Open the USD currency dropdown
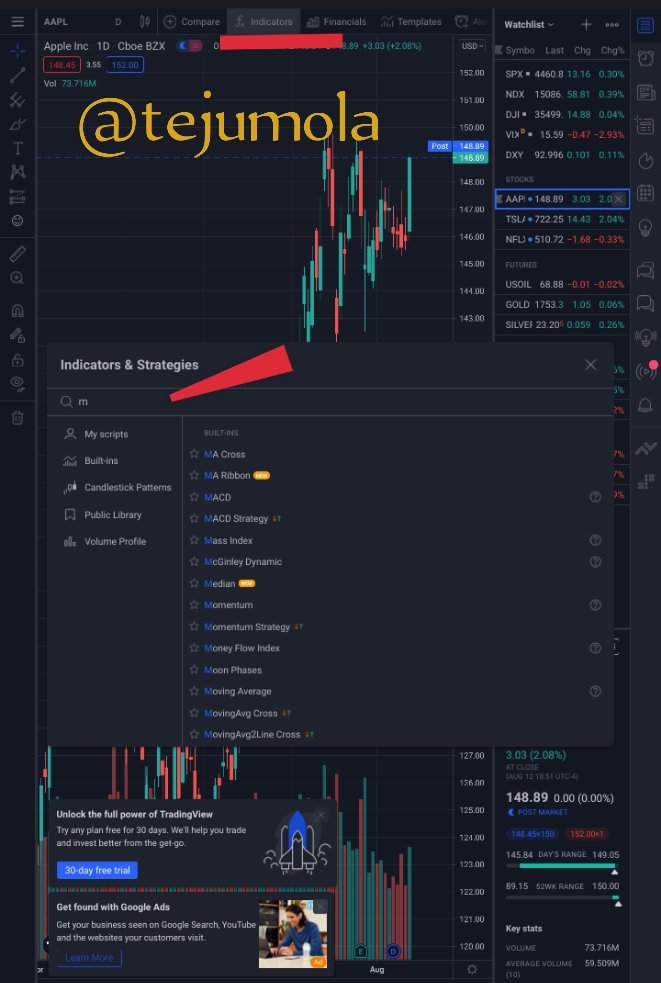 (472, 46)
